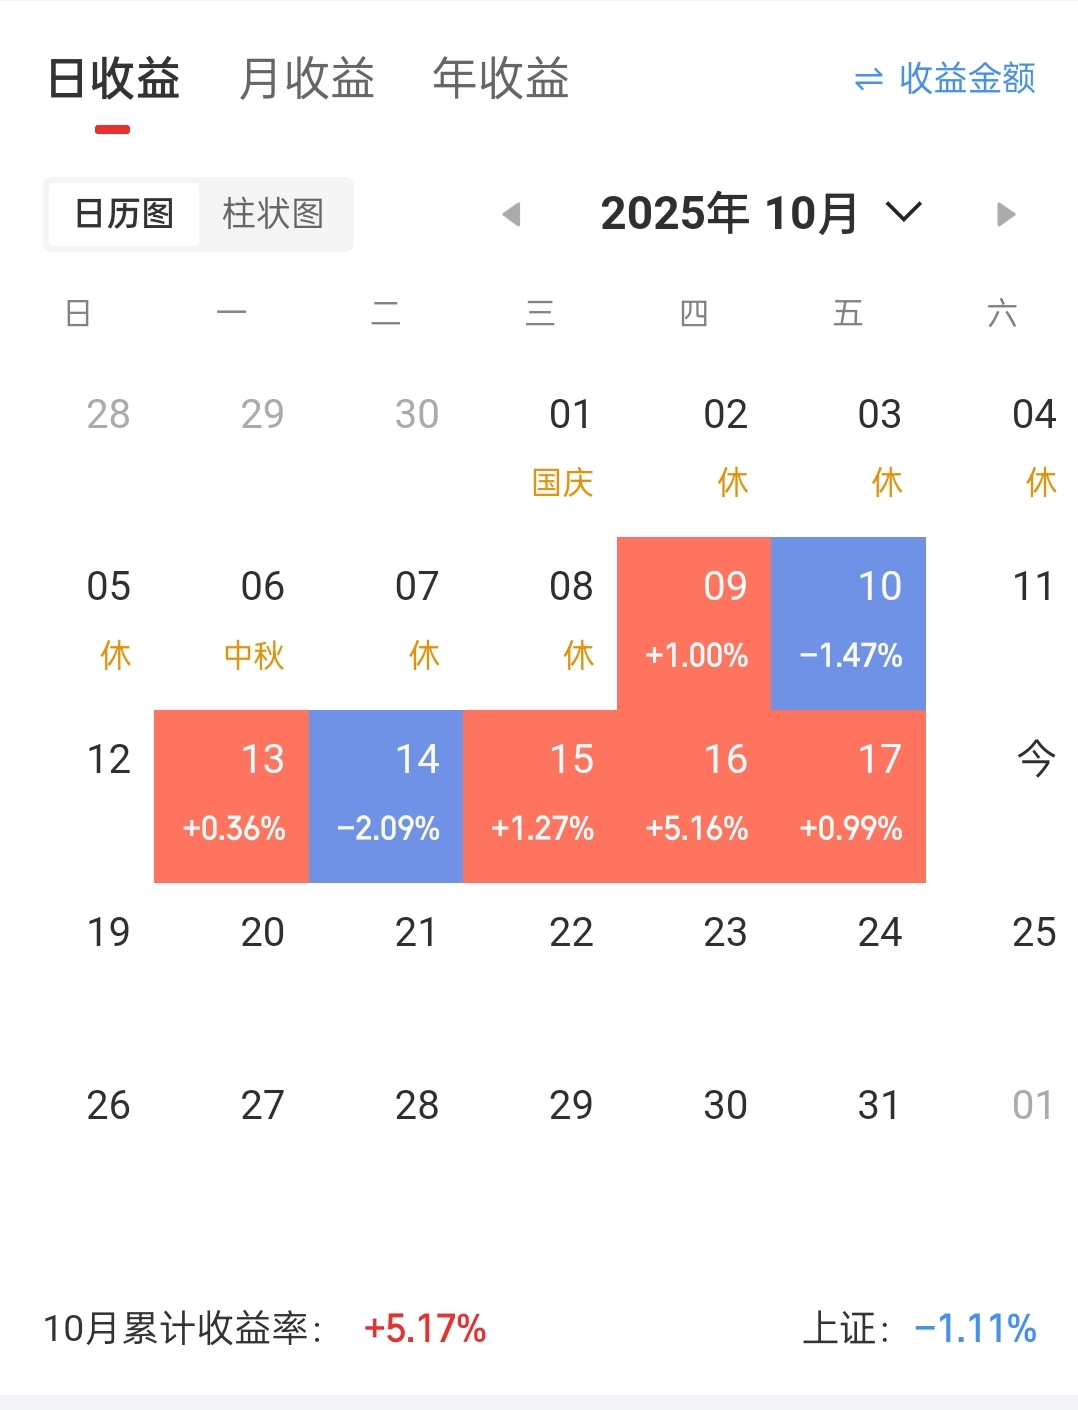The image size is (1078, 1410).
Task: Tap October 16 with +5.16% return
Action: pos(695,796)
